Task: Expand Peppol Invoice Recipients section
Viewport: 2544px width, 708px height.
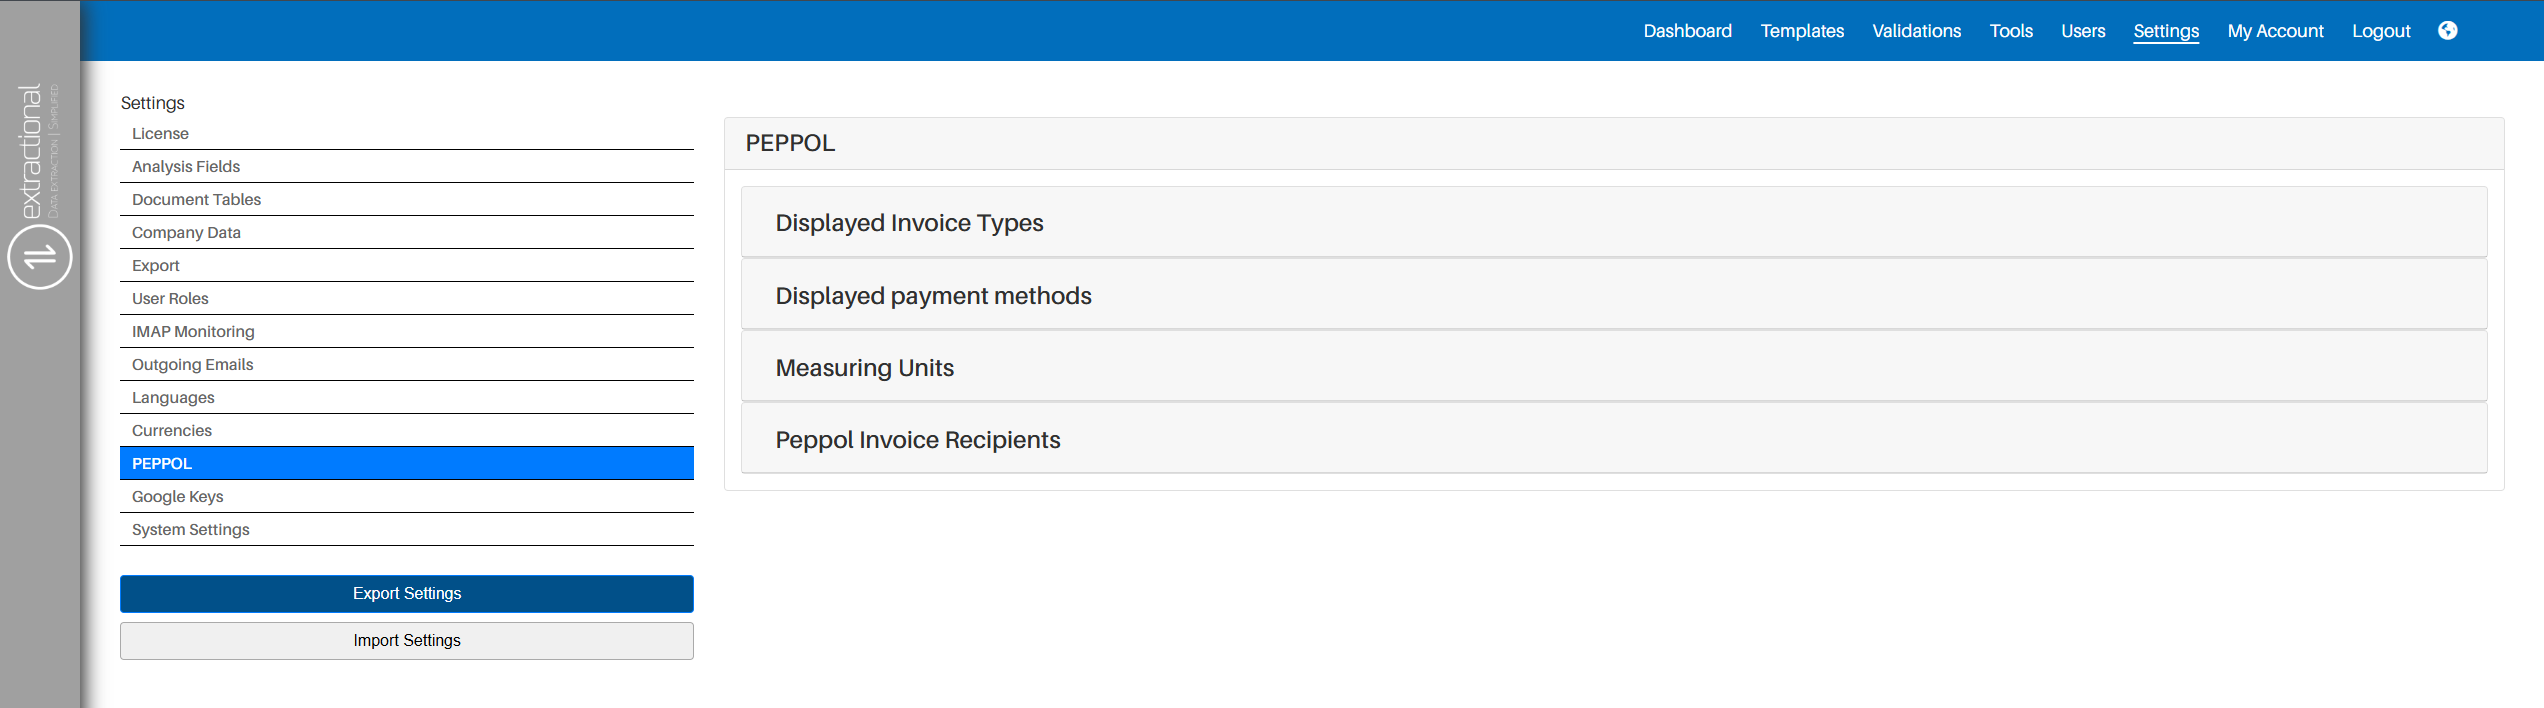Action: pos(917,440)
